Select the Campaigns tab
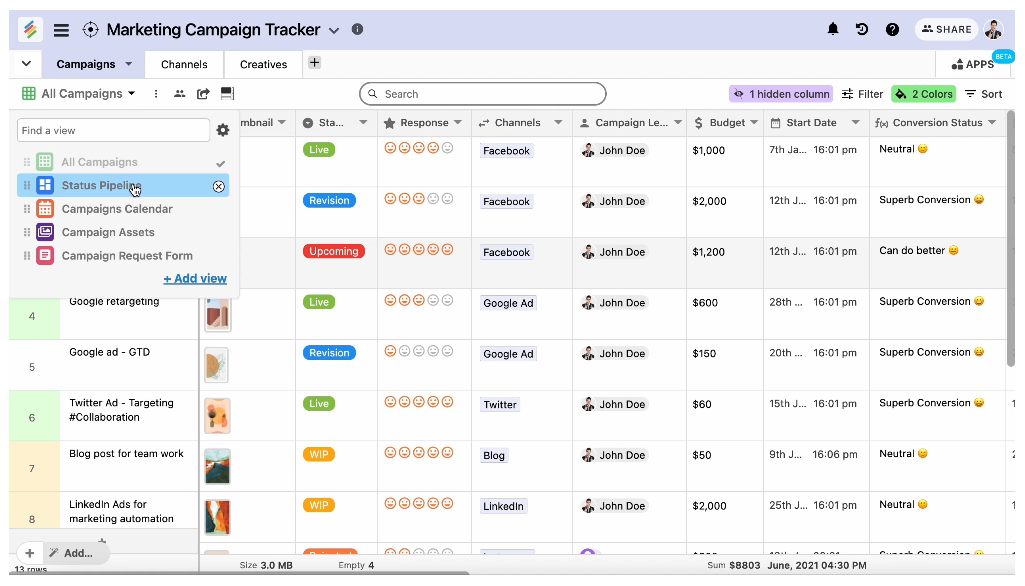1025x586 pixels. (x=86, y=64)
